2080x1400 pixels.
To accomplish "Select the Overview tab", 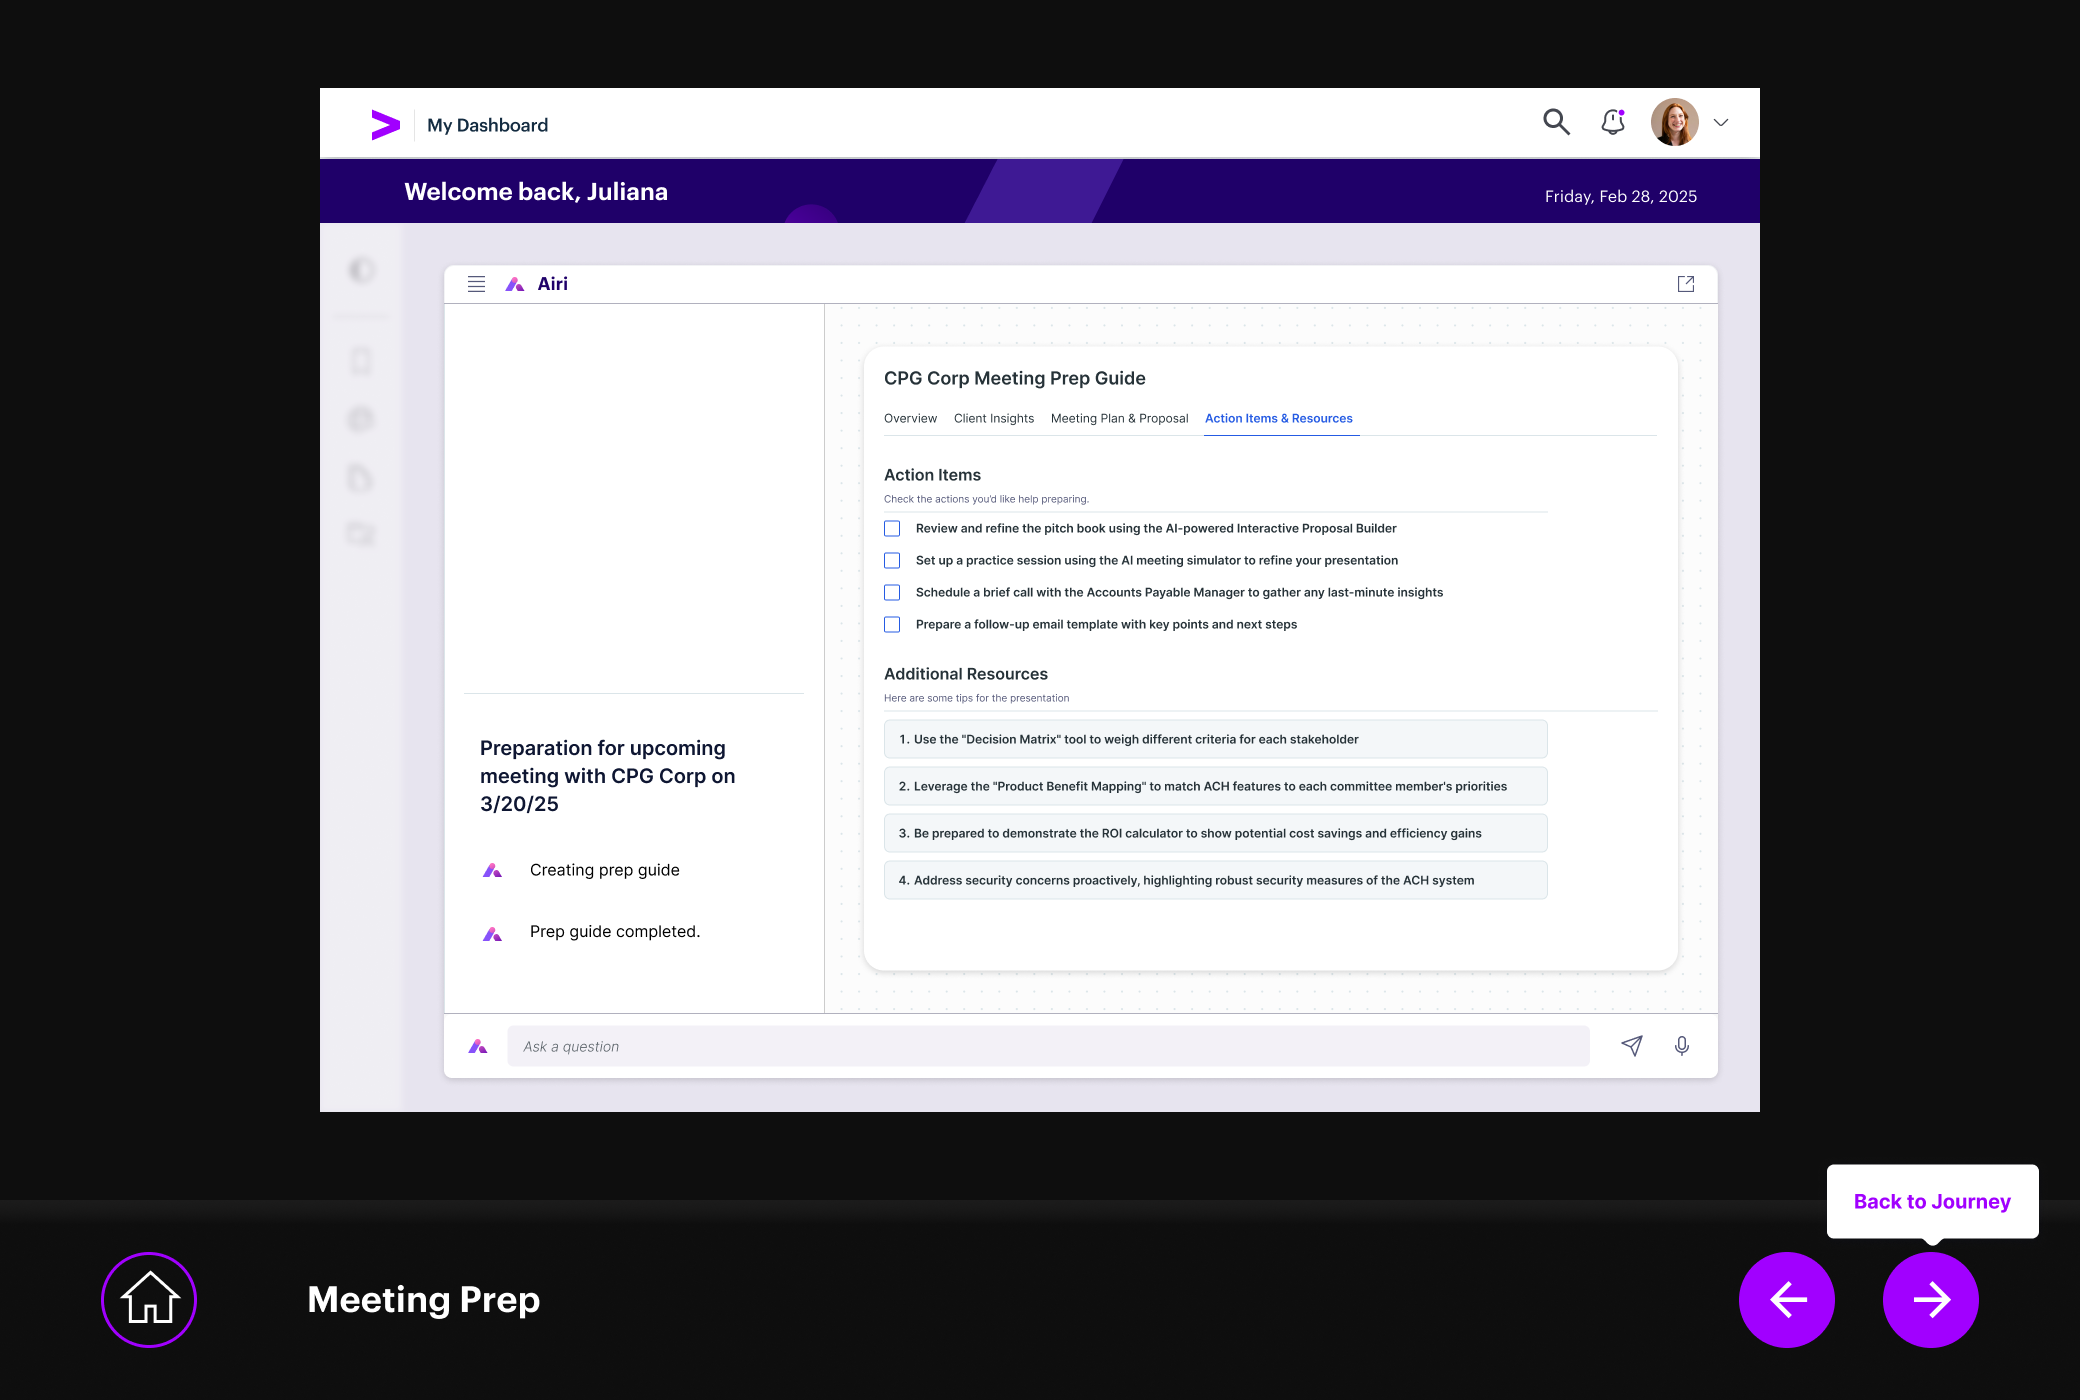I will pos(910,419).
